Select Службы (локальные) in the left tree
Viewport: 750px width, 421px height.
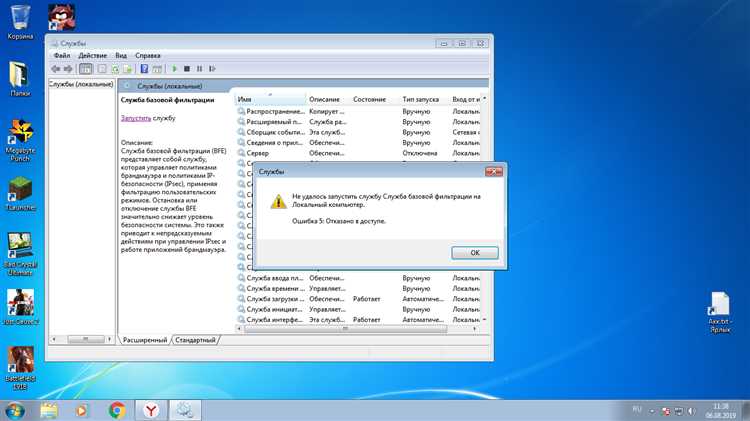(x=81, y=84)
